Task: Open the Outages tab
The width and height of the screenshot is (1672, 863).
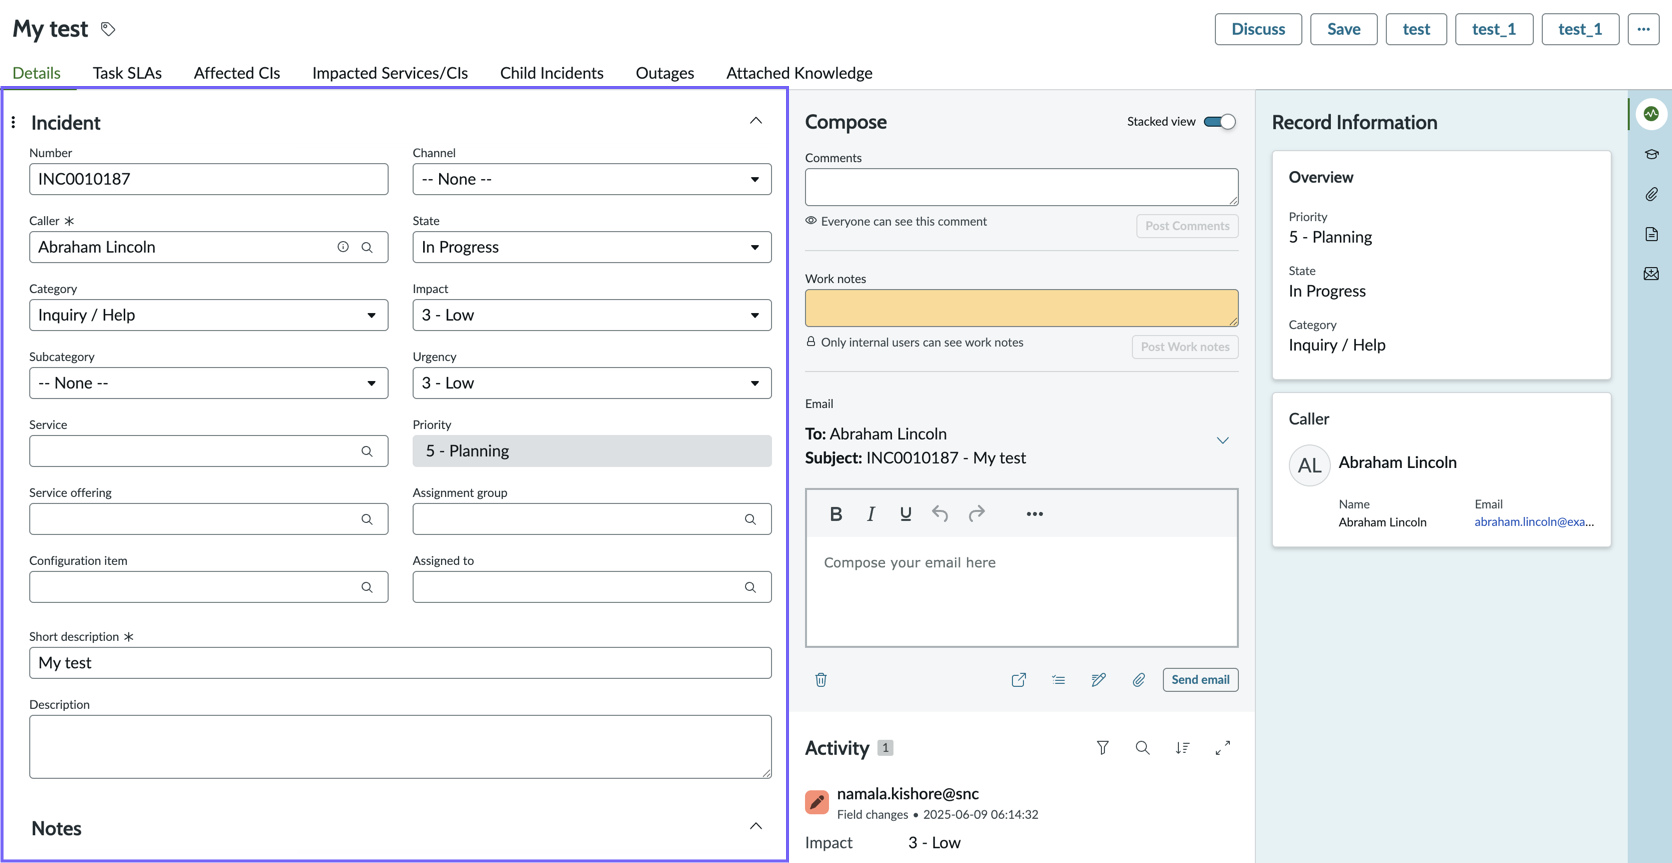Action: click(665, 73)
